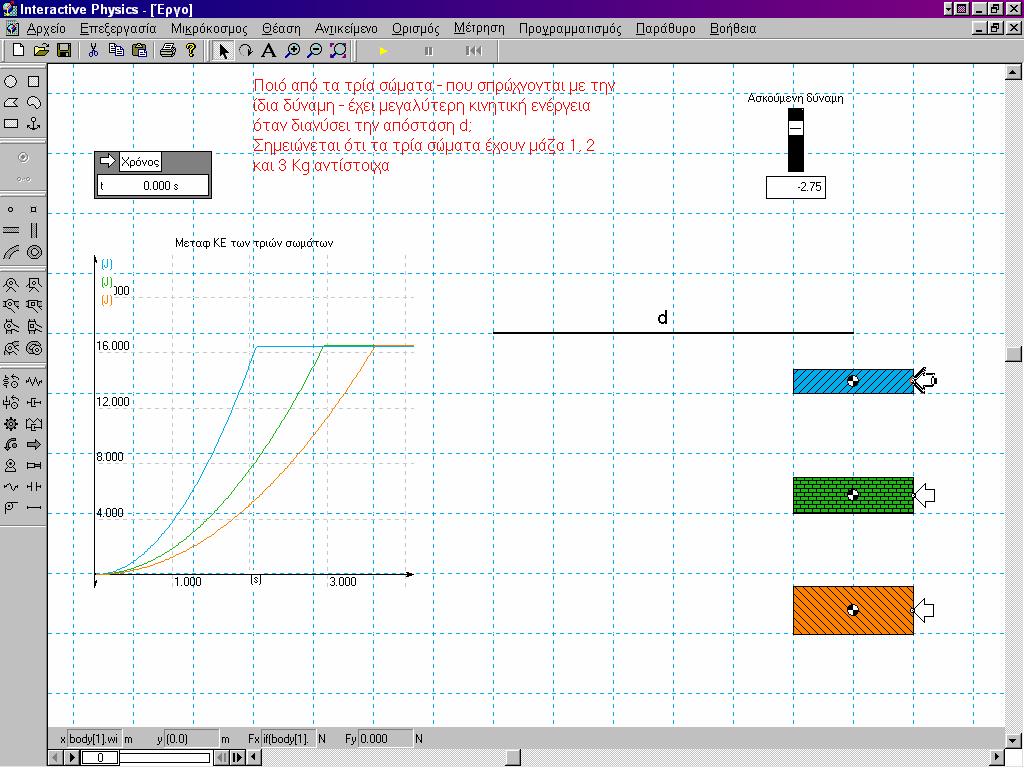Open the Παράθυρο menu
Viewport: 1024px width, 768px height.
click(665, 29)
